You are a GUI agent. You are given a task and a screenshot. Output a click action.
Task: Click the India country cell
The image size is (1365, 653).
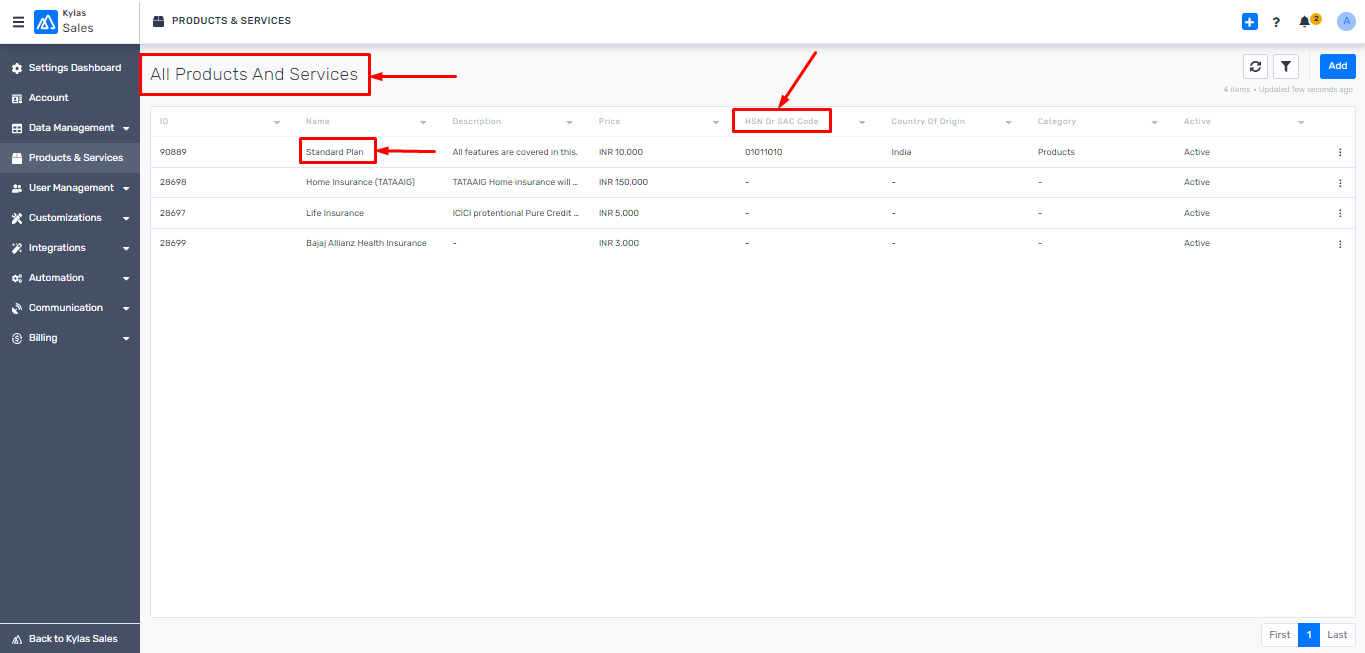pos(901,152)
